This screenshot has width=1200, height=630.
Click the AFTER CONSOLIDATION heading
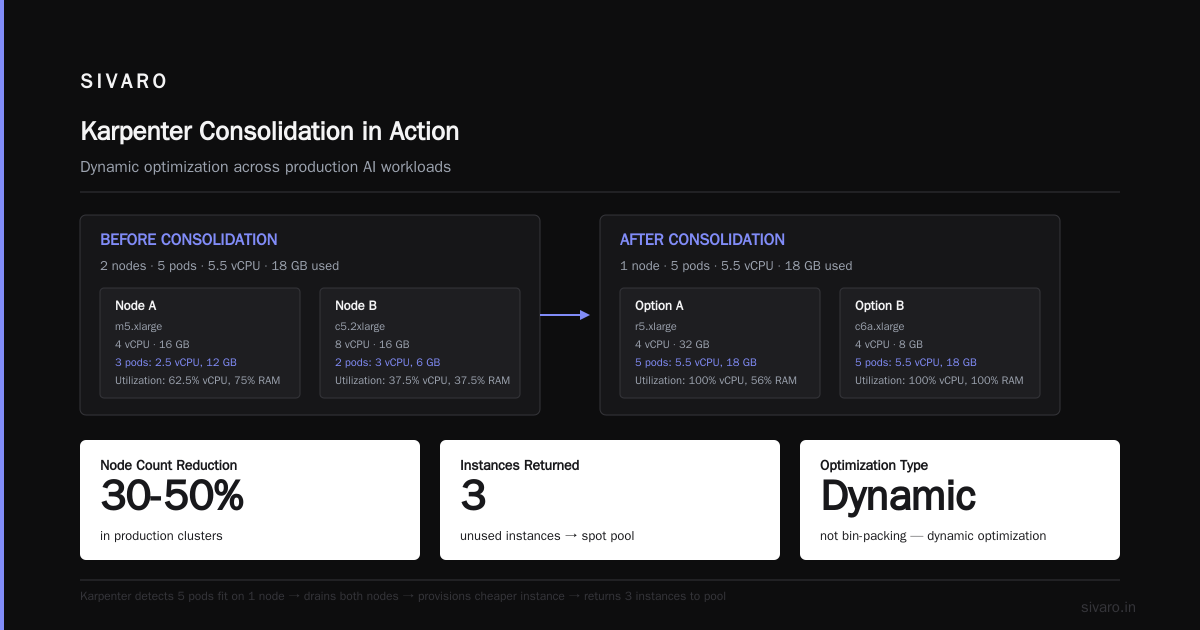(702, 240)
